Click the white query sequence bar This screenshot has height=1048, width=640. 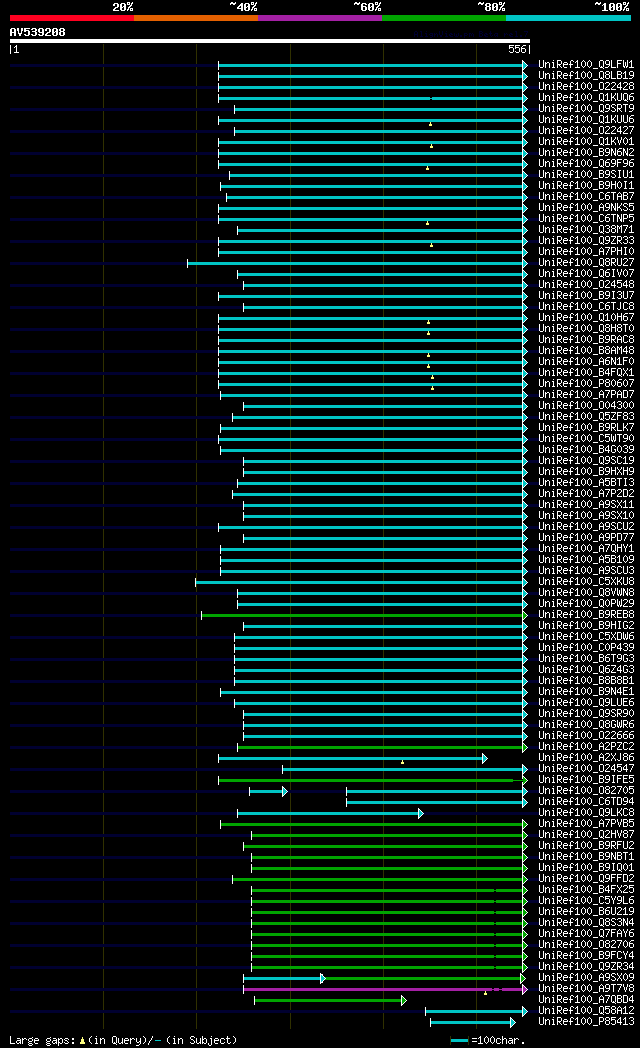coord(270,41)
